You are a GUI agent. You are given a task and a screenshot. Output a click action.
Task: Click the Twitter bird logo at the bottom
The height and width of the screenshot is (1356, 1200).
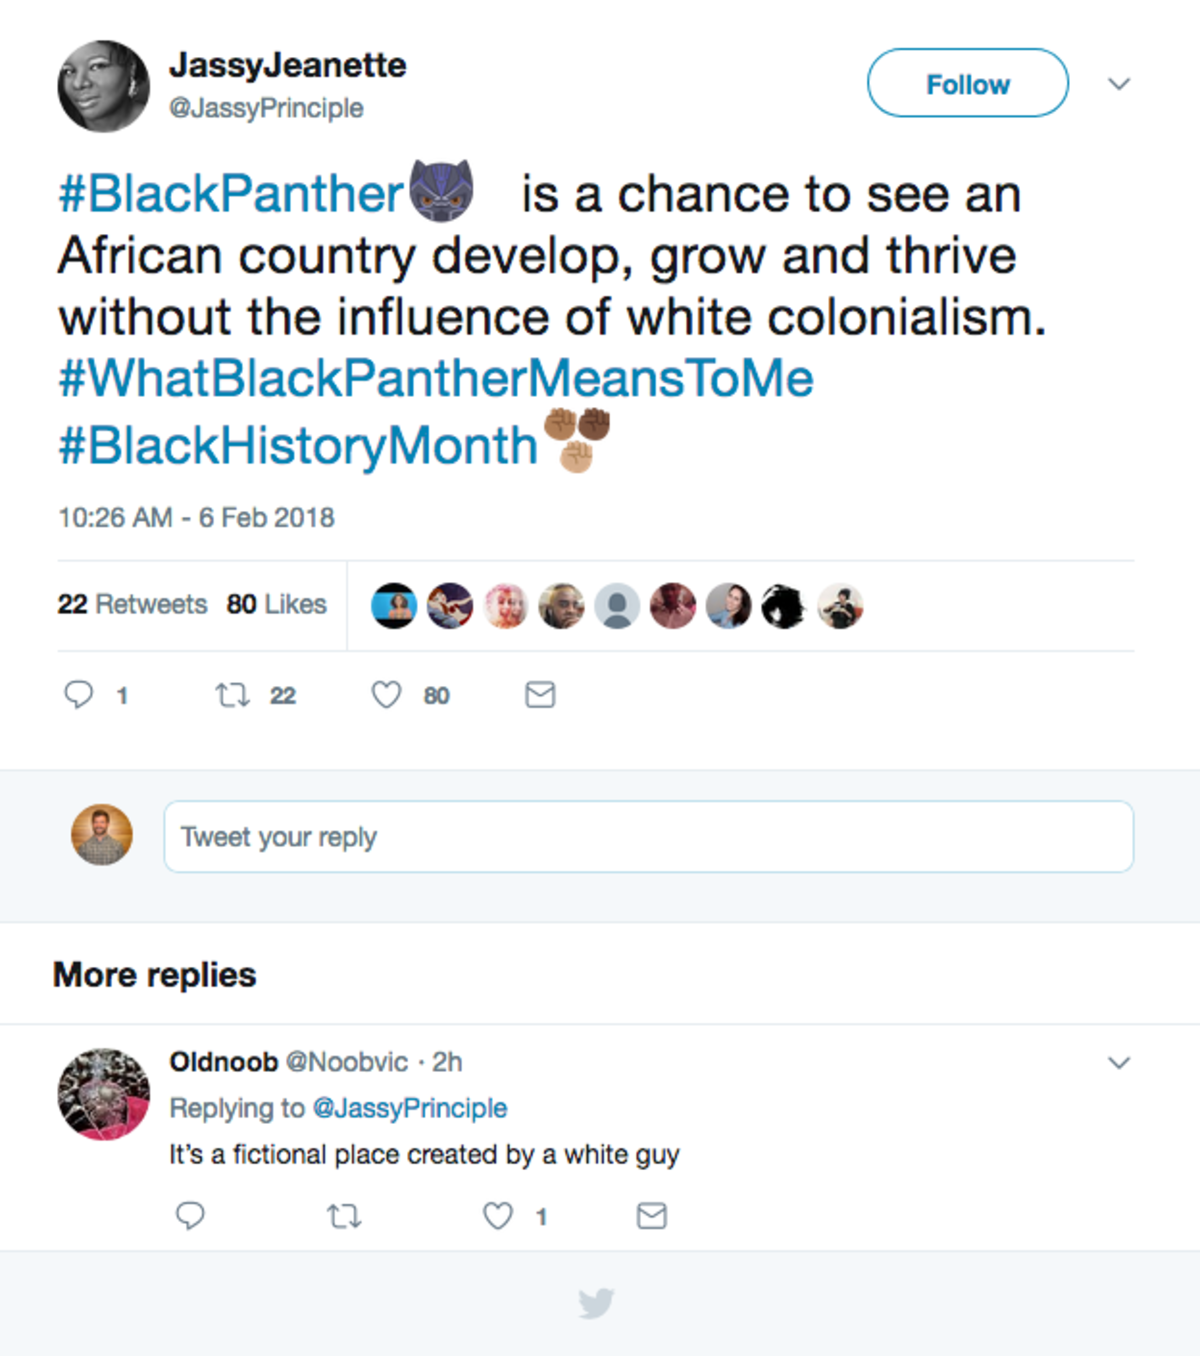click(x=597, y=1302)
